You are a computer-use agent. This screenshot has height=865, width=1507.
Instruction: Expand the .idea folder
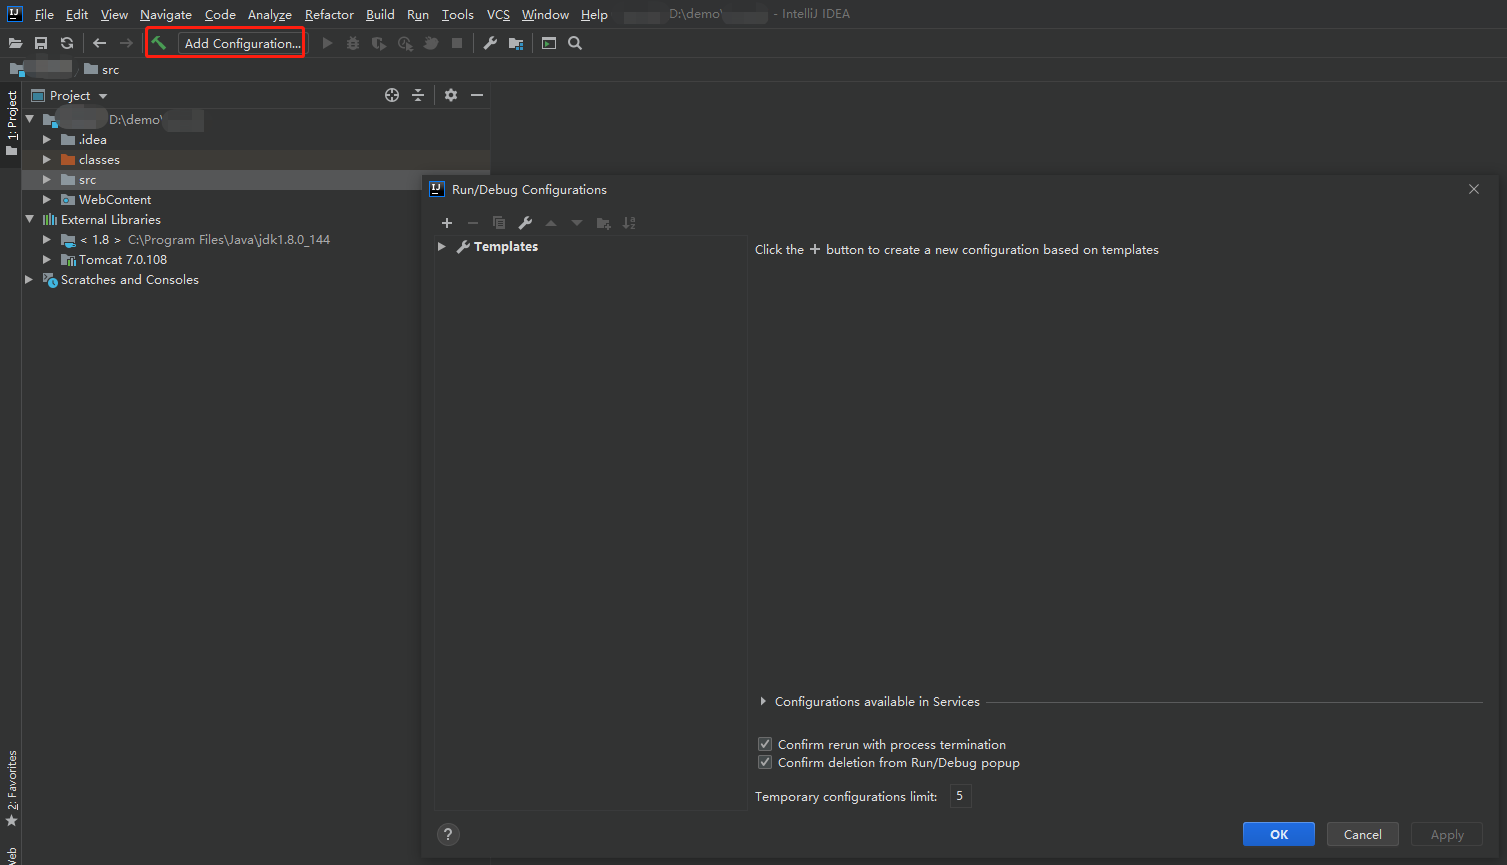[x=47, y=139]
